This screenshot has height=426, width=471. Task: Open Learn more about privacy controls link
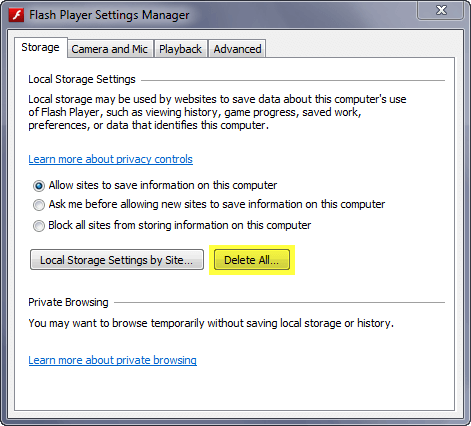coord(111,159)
